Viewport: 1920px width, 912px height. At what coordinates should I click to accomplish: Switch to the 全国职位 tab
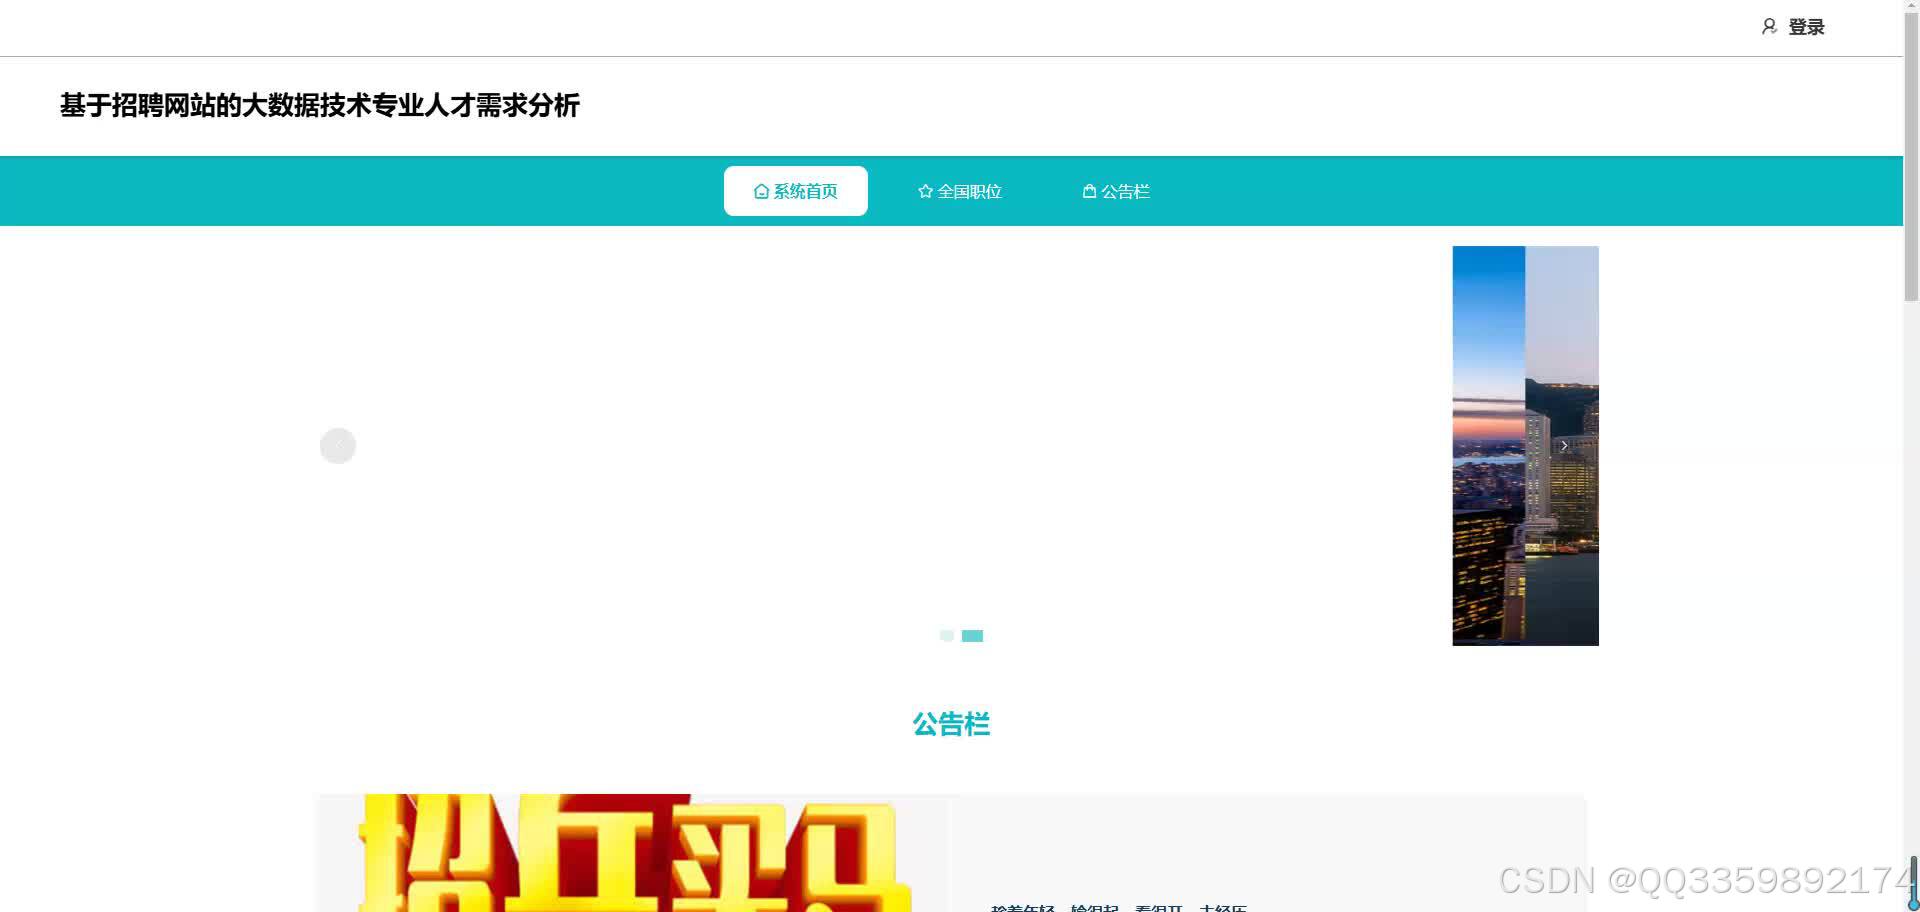point(959,190)
